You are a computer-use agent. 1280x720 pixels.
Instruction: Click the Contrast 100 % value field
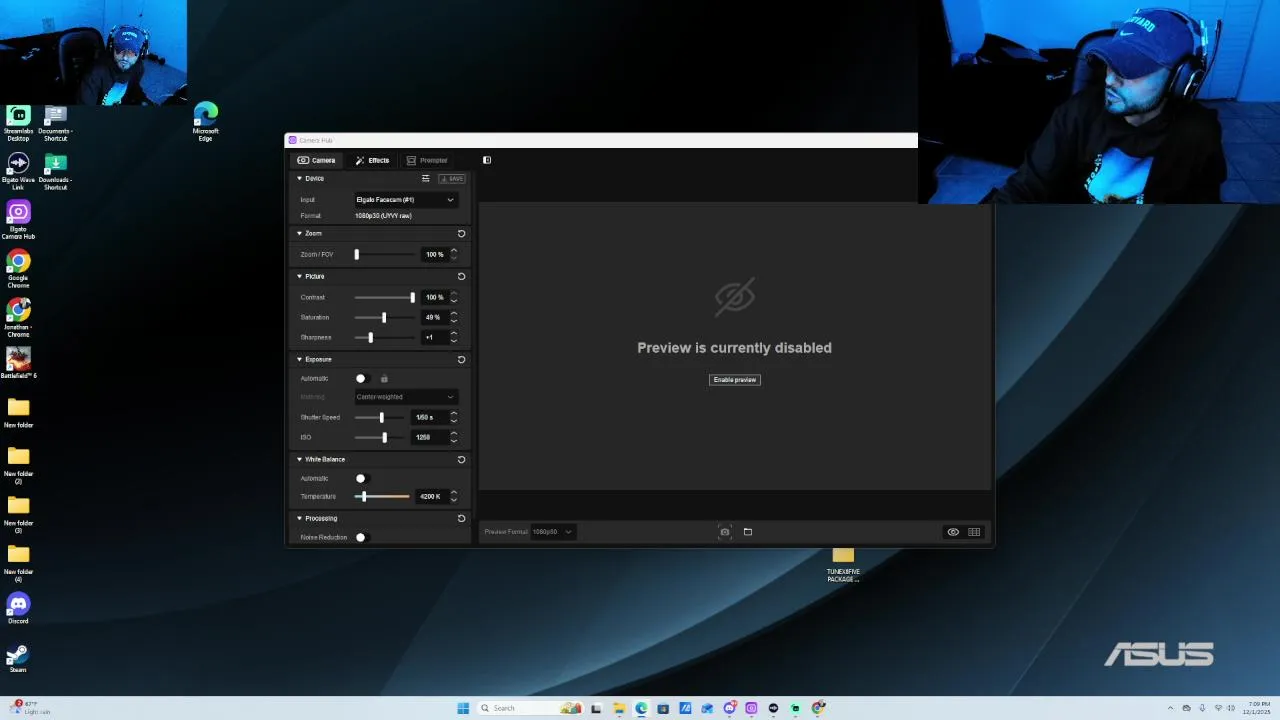tap(434, 298)
